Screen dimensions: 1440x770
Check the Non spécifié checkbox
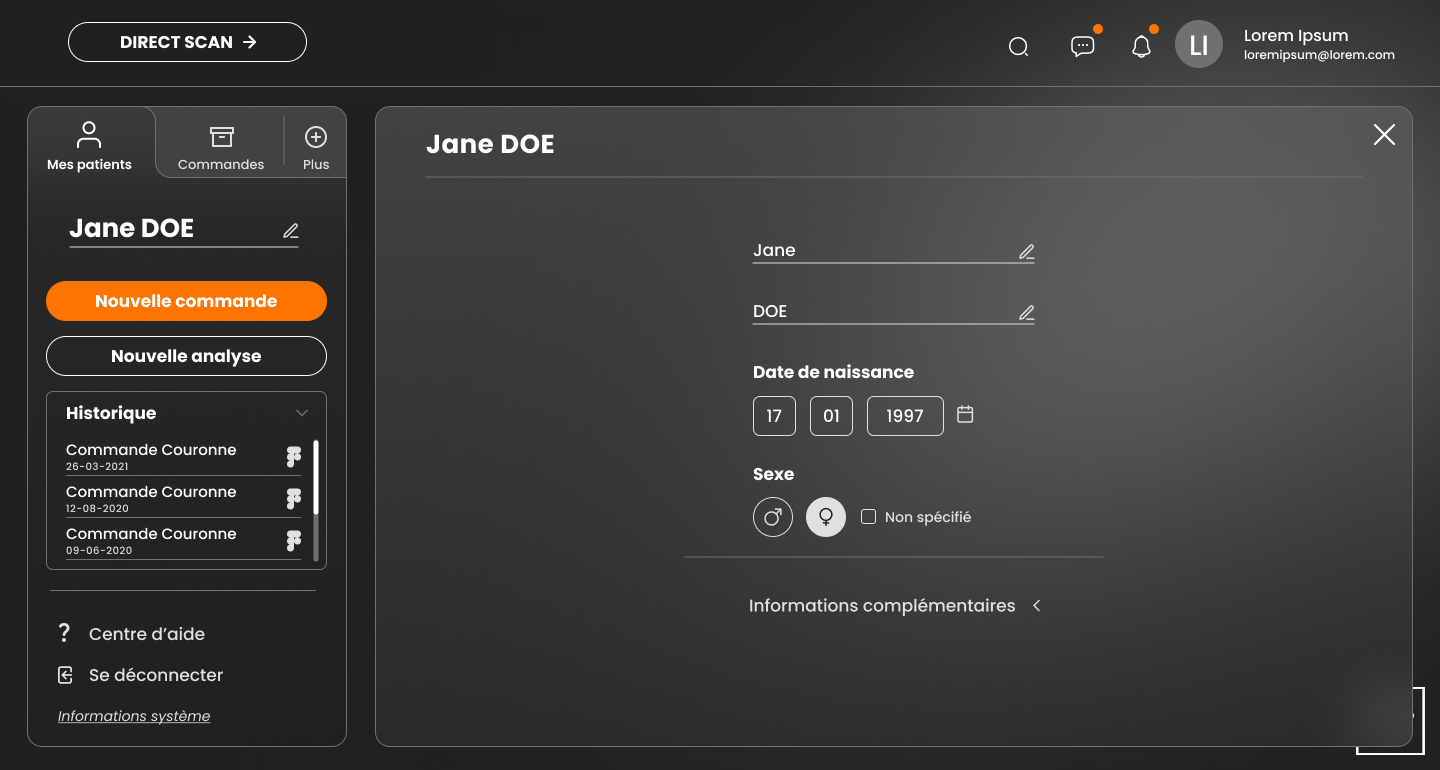click(869, 517)
